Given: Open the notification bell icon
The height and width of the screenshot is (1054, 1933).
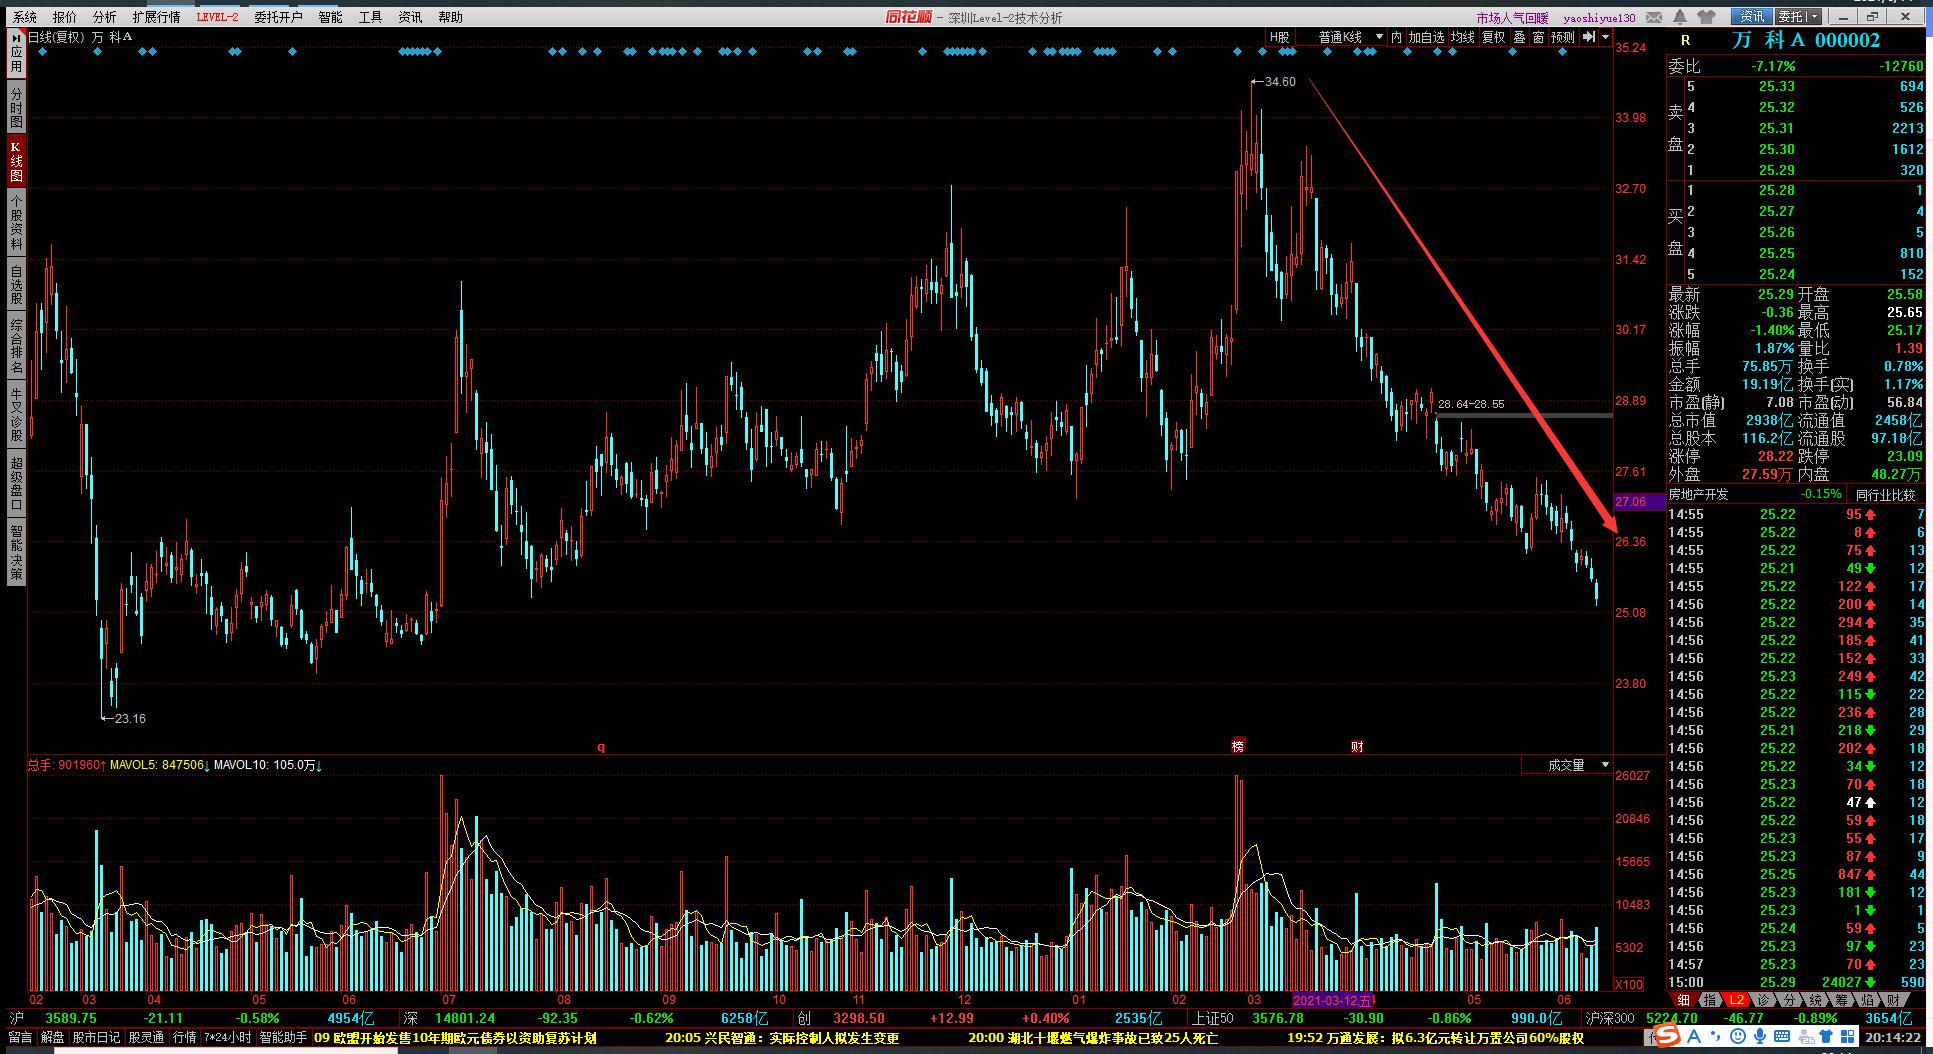Looking at the screenshot, I should (x=1680, y=17).
